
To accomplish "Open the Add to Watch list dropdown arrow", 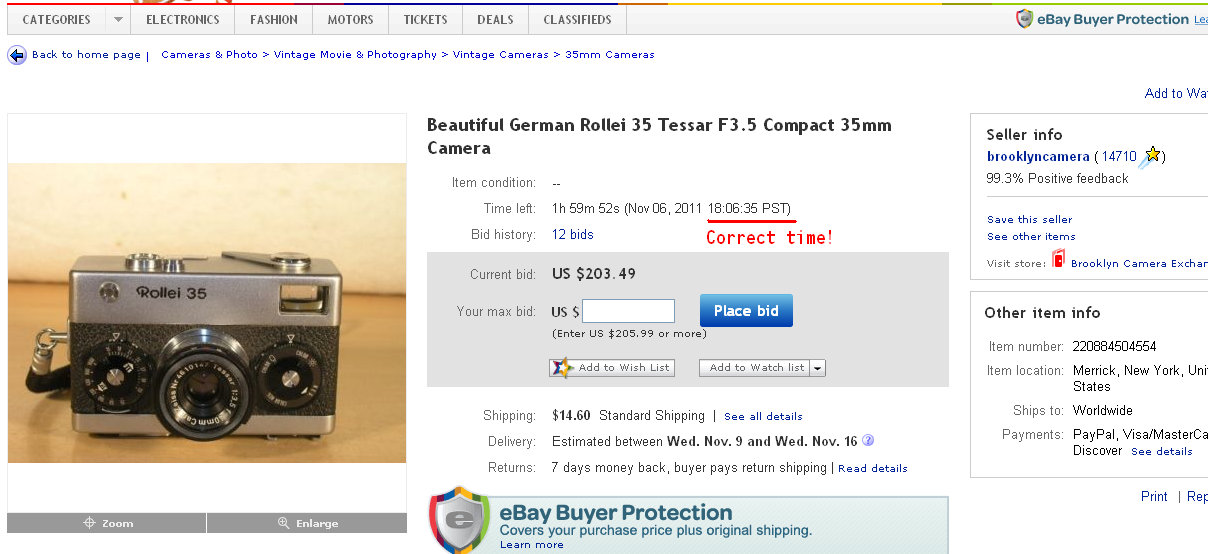I will tap(818, 368).
